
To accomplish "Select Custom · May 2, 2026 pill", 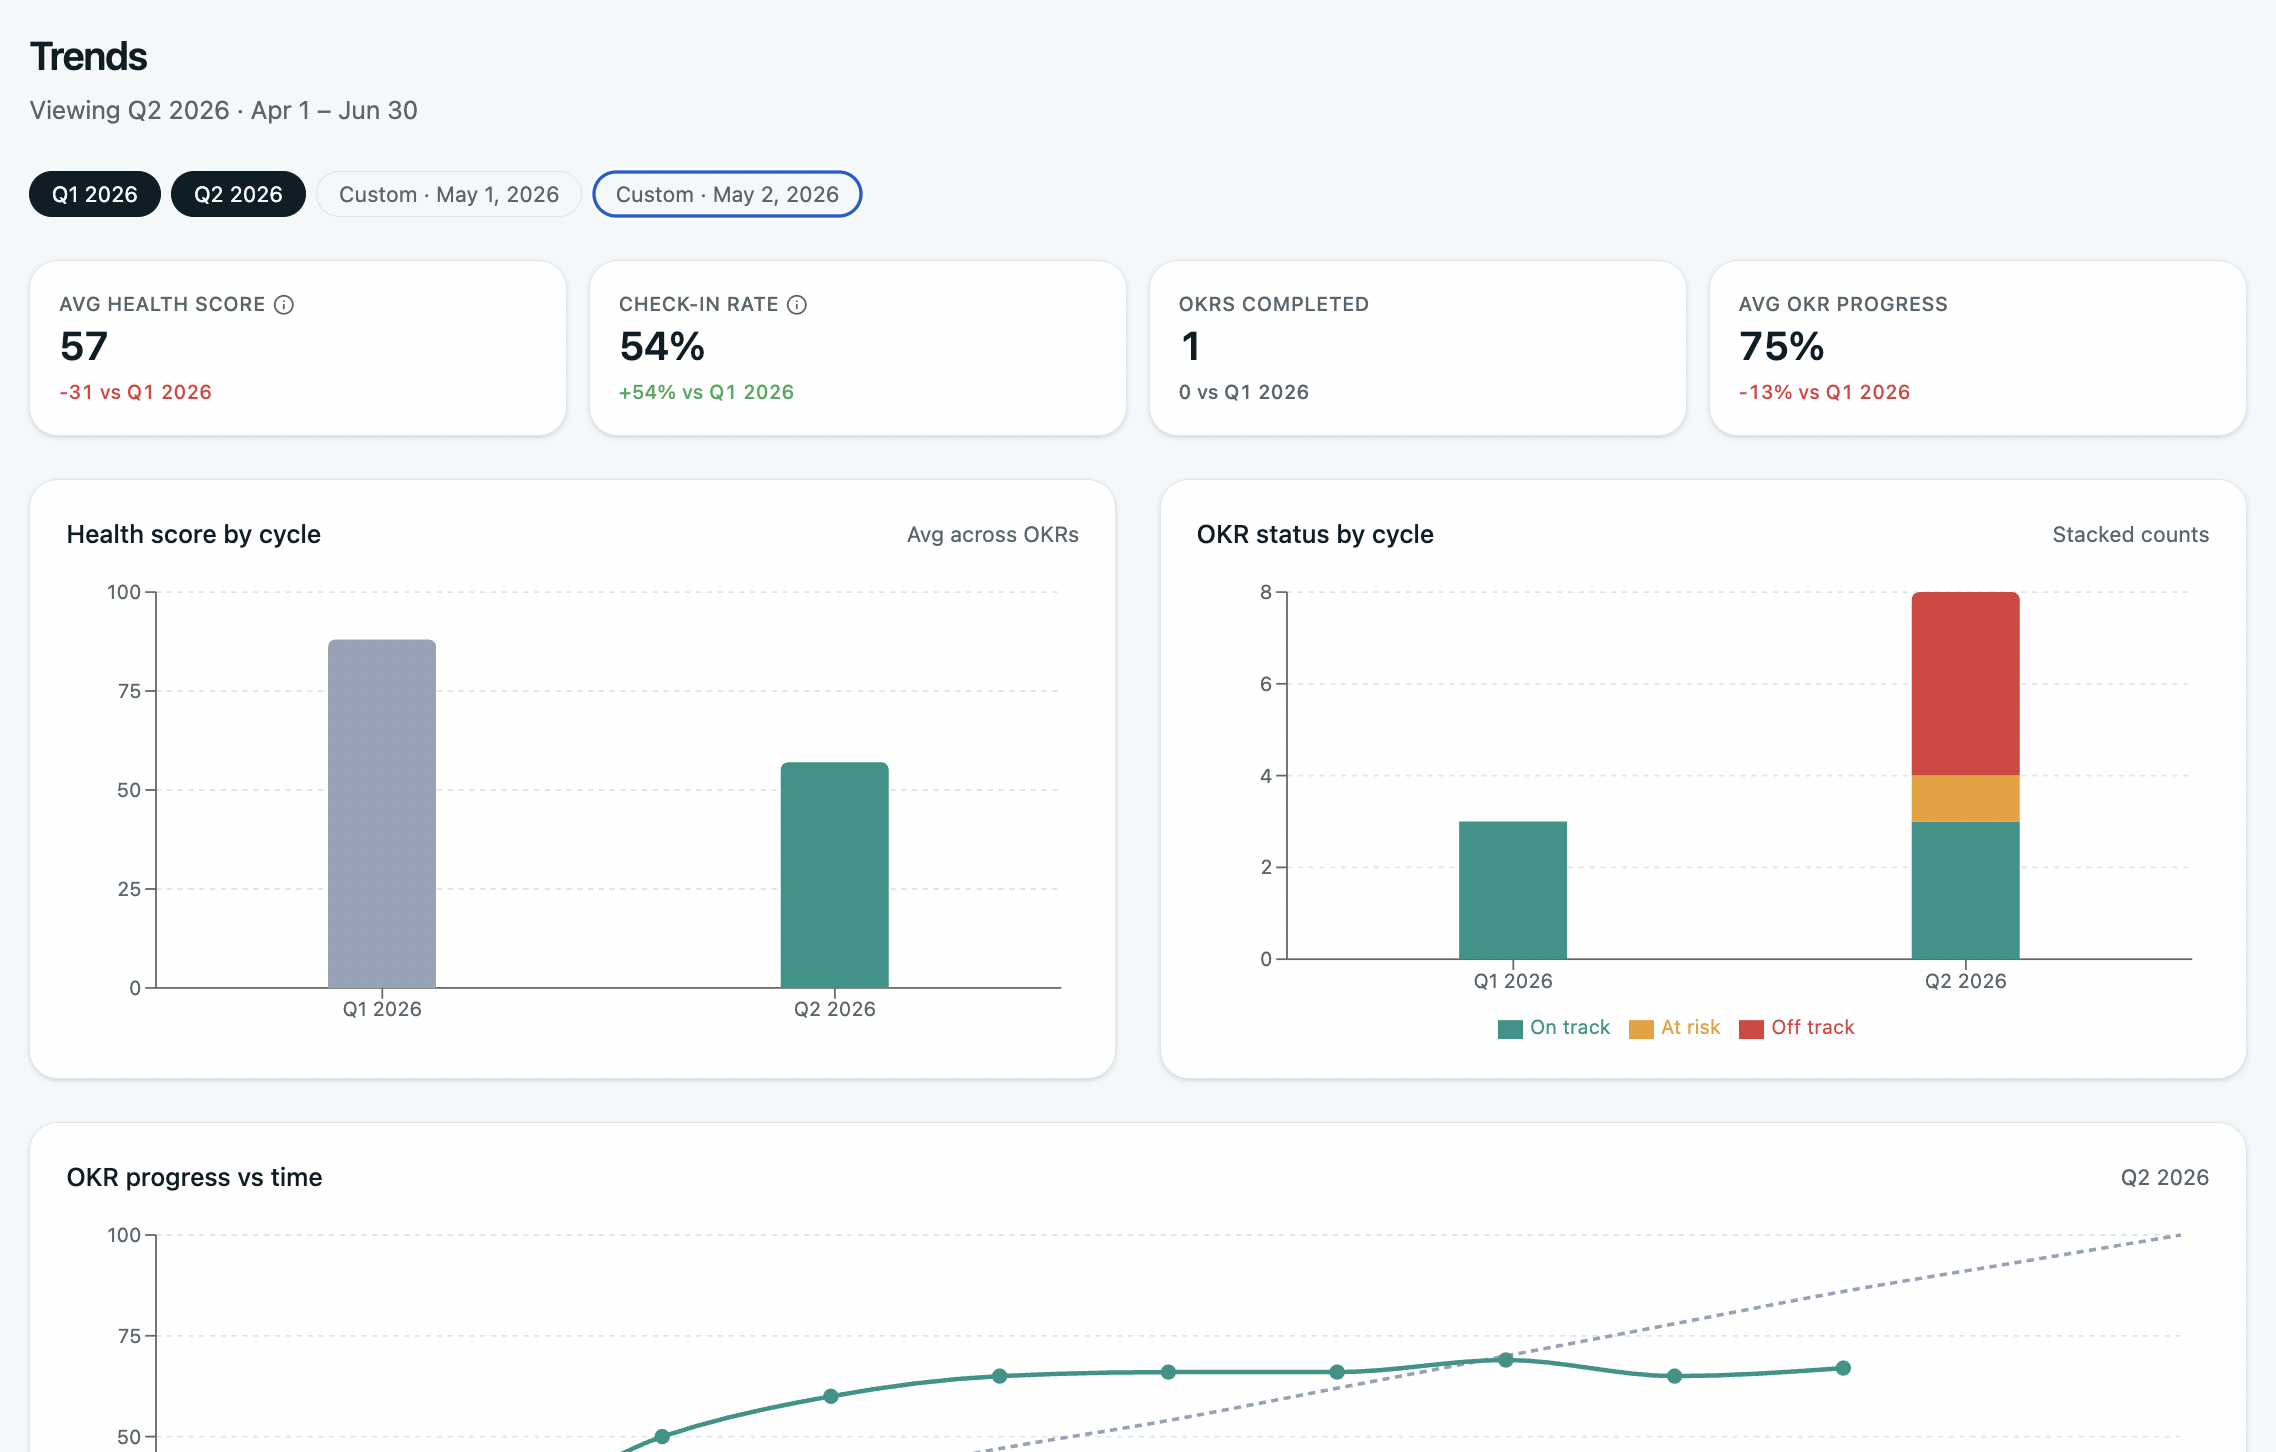I will click(x=727, y=194).
